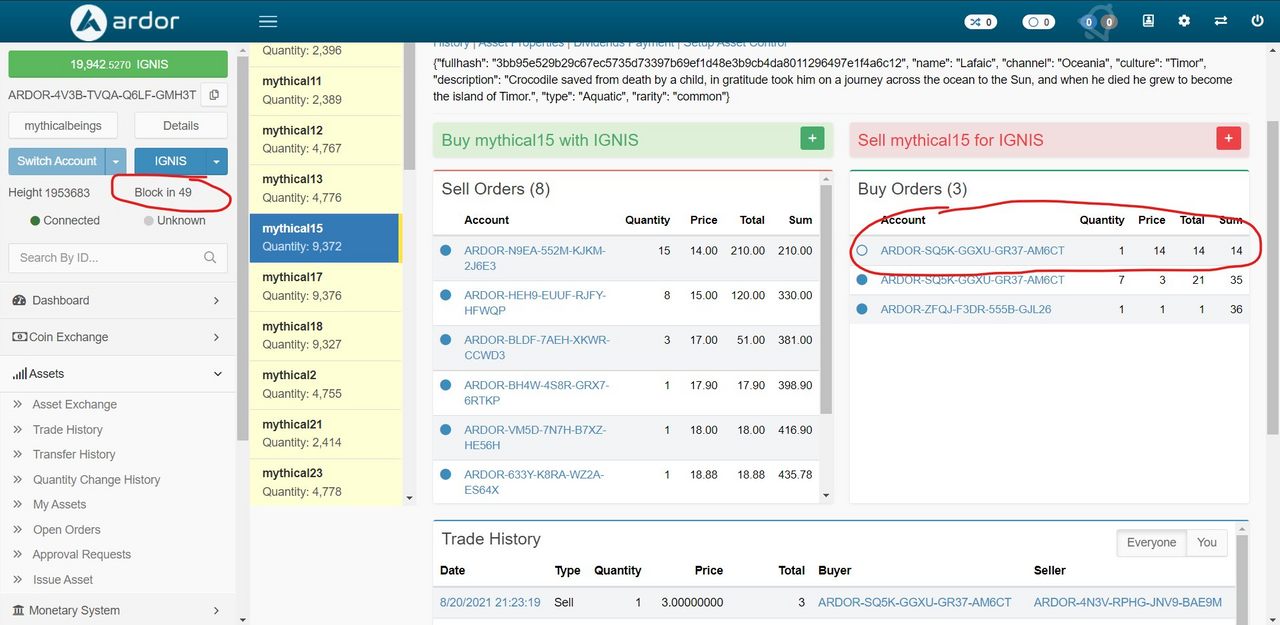Open seller account ARDOR-HEH9-EUUF-RJFY-HFWQP
The image size is (1280, 625).
tap(535, 303)
